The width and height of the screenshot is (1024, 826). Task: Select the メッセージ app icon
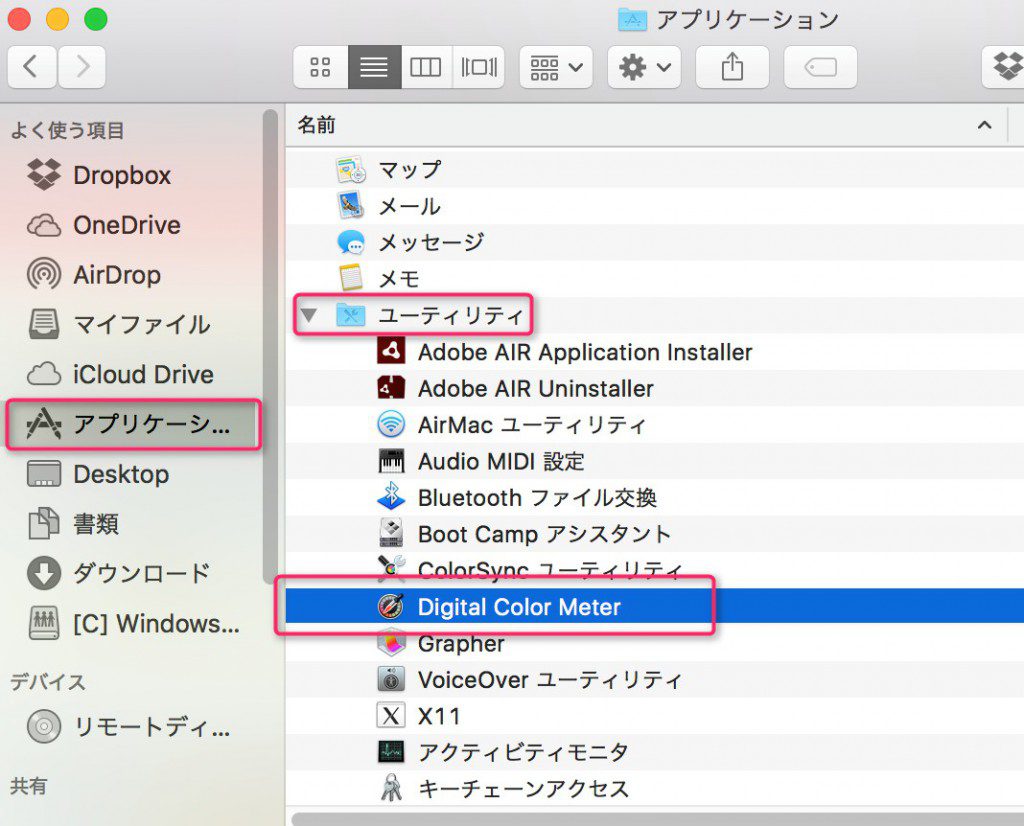[x=351, y=242]
